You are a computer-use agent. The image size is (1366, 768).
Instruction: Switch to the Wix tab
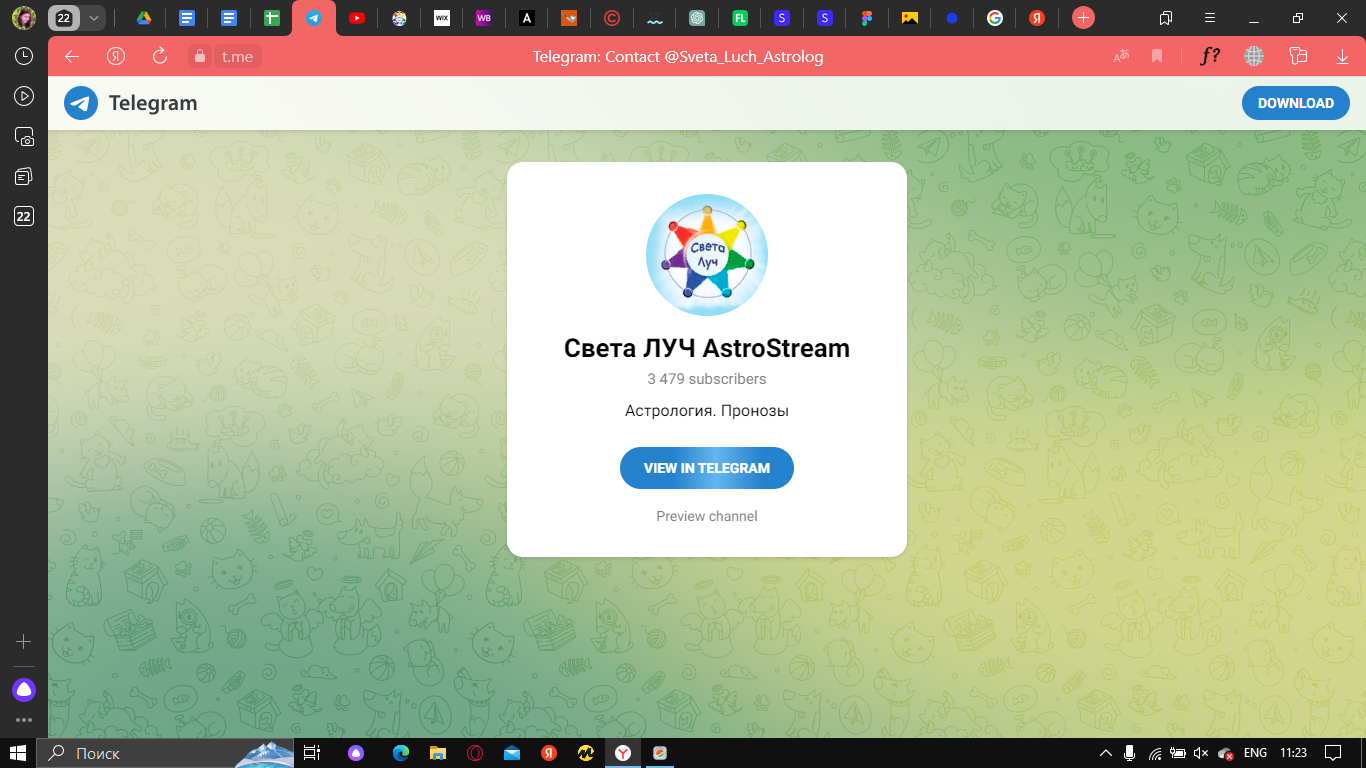441,18
